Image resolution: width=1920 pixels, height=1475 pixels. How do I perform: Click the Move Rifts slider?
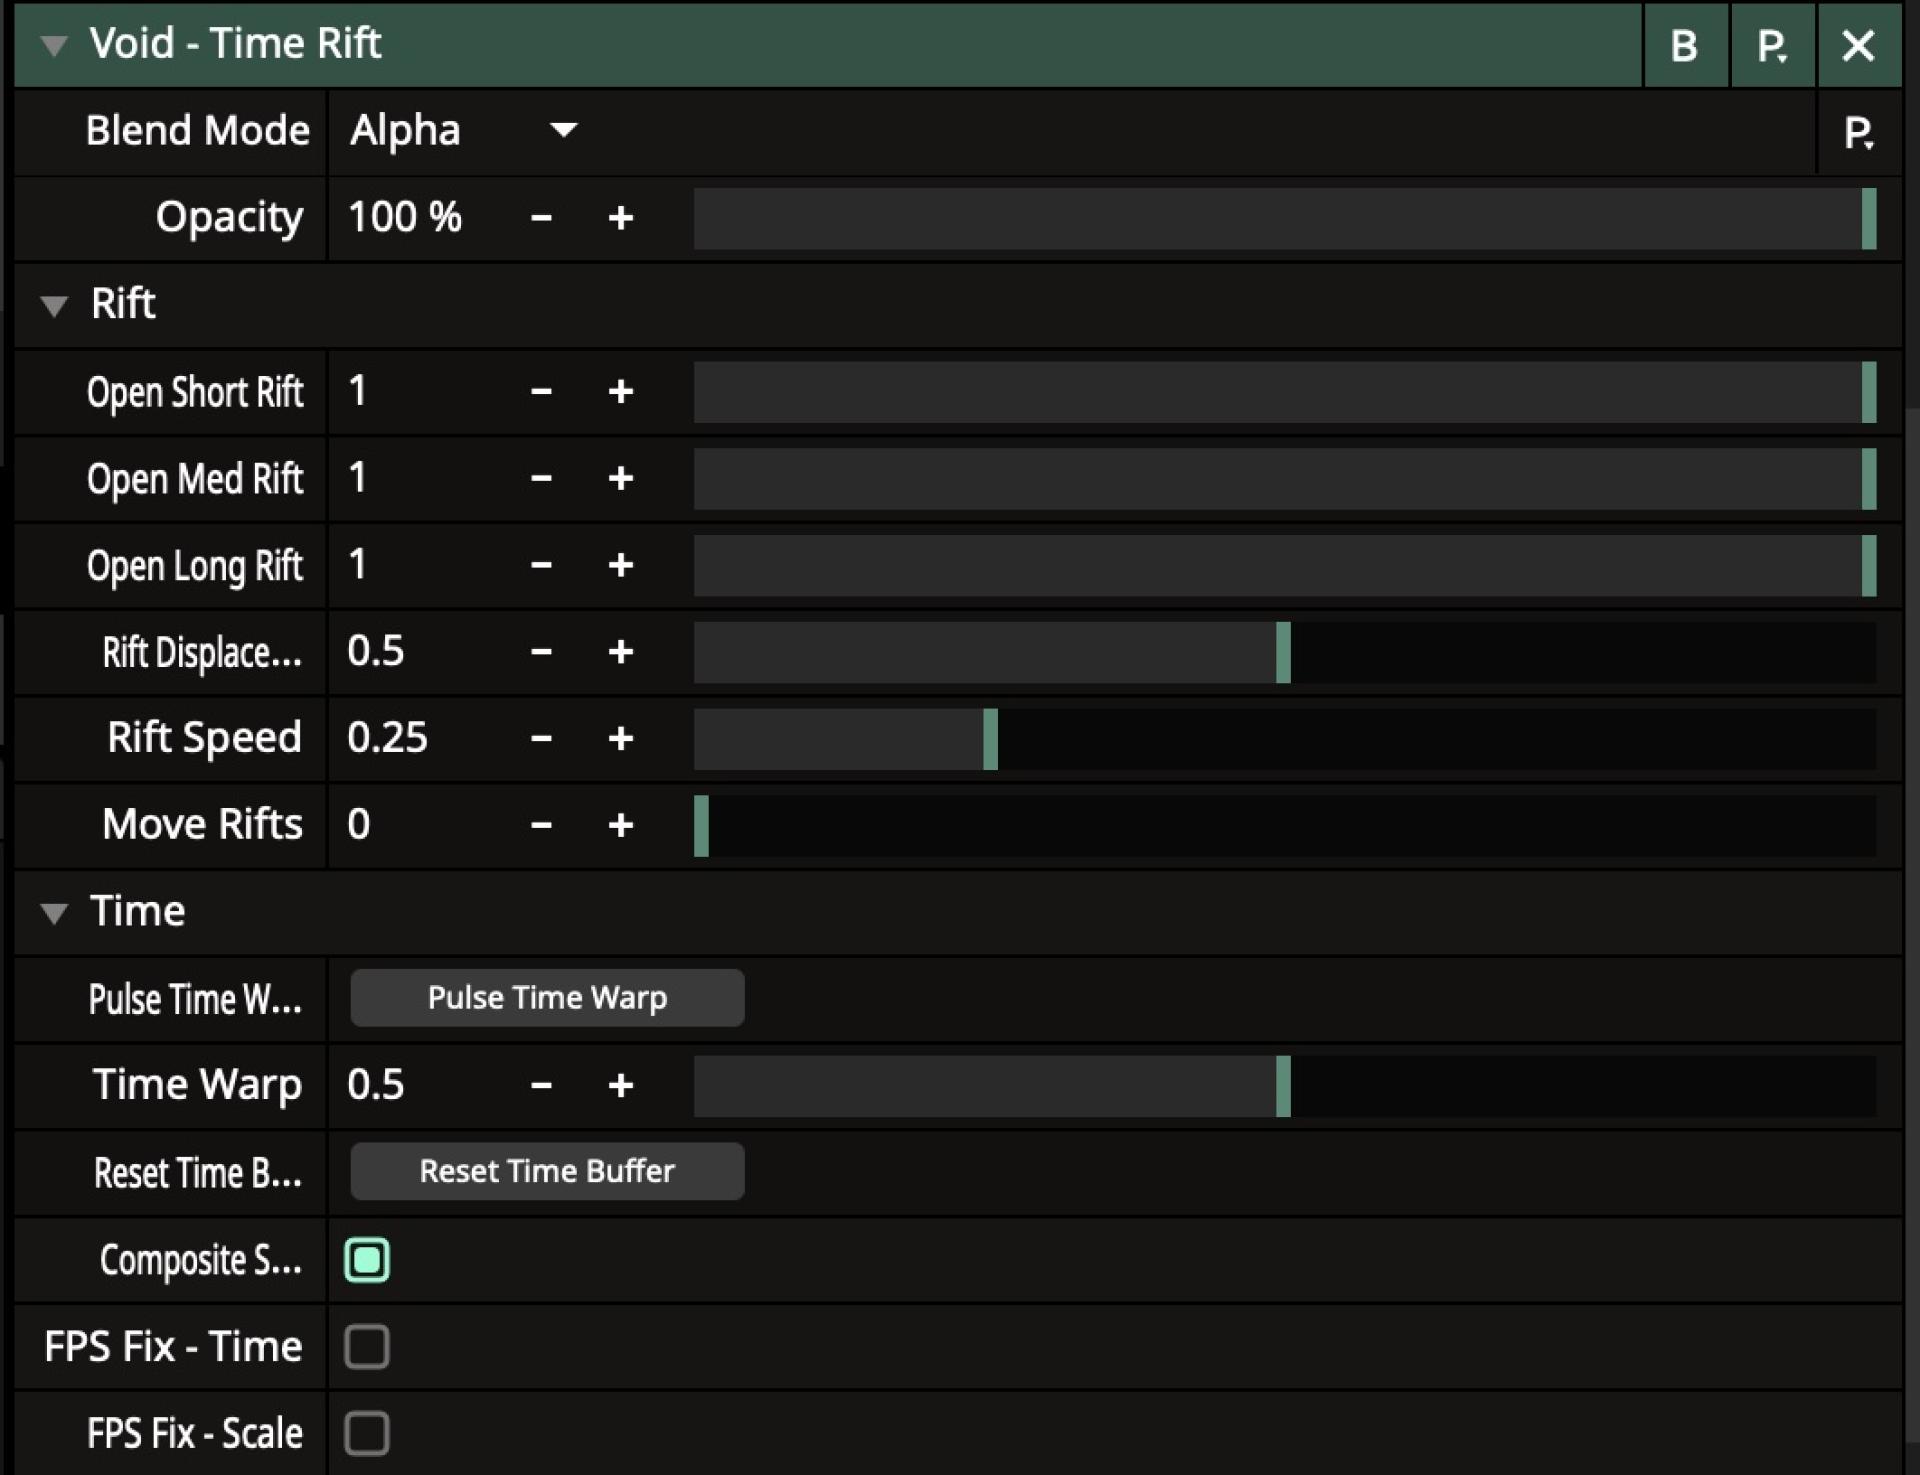(1285, 826)
